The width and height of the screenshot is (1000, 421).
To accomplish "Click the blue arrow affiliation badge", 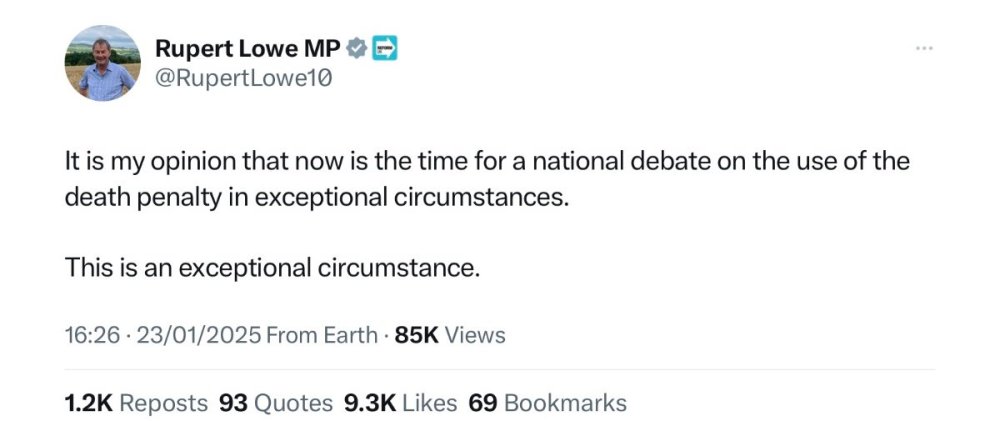I will coord(384,47).
